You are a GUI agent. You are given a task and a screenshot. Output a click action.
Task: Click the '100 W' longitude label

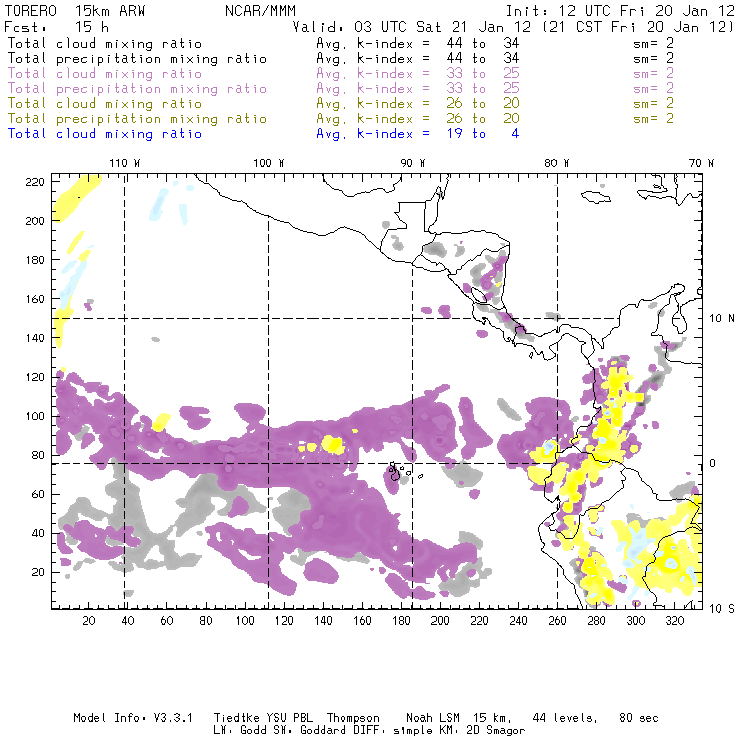[269, 163]
